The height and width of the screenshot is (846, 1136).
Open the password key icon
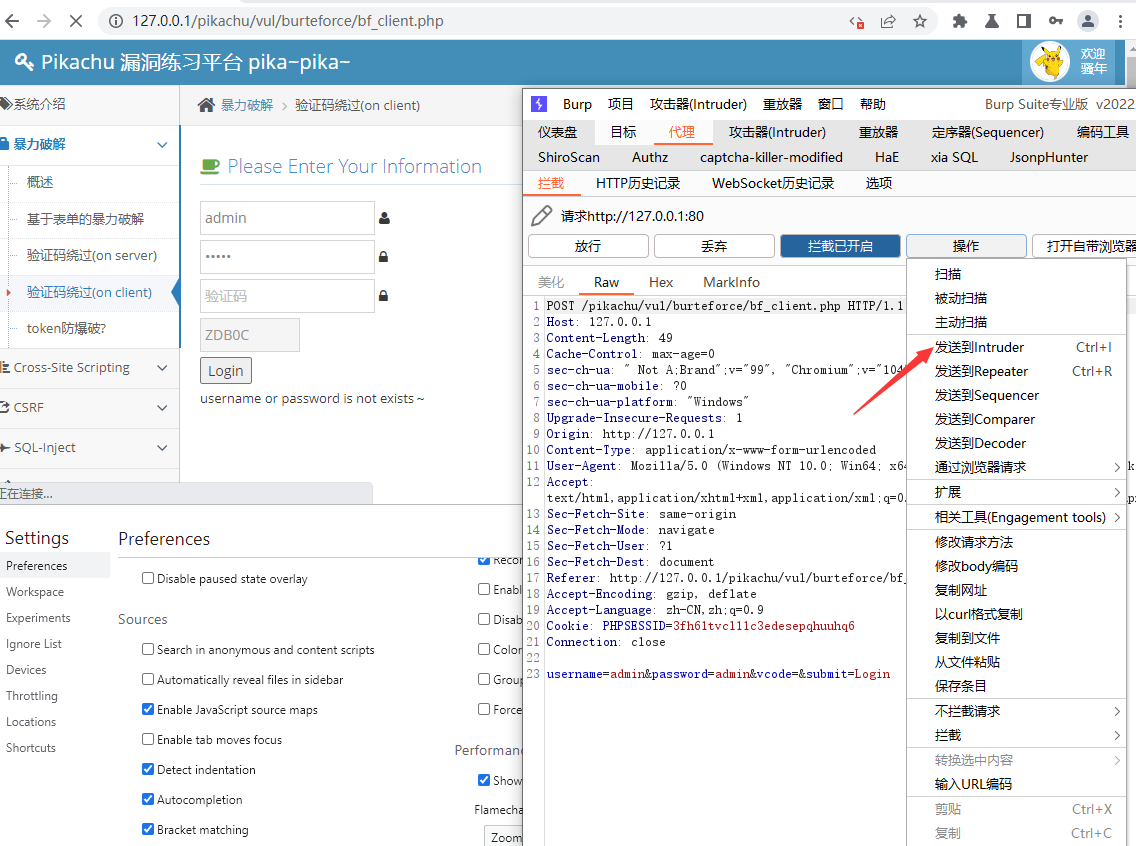tap(1056, 22)
